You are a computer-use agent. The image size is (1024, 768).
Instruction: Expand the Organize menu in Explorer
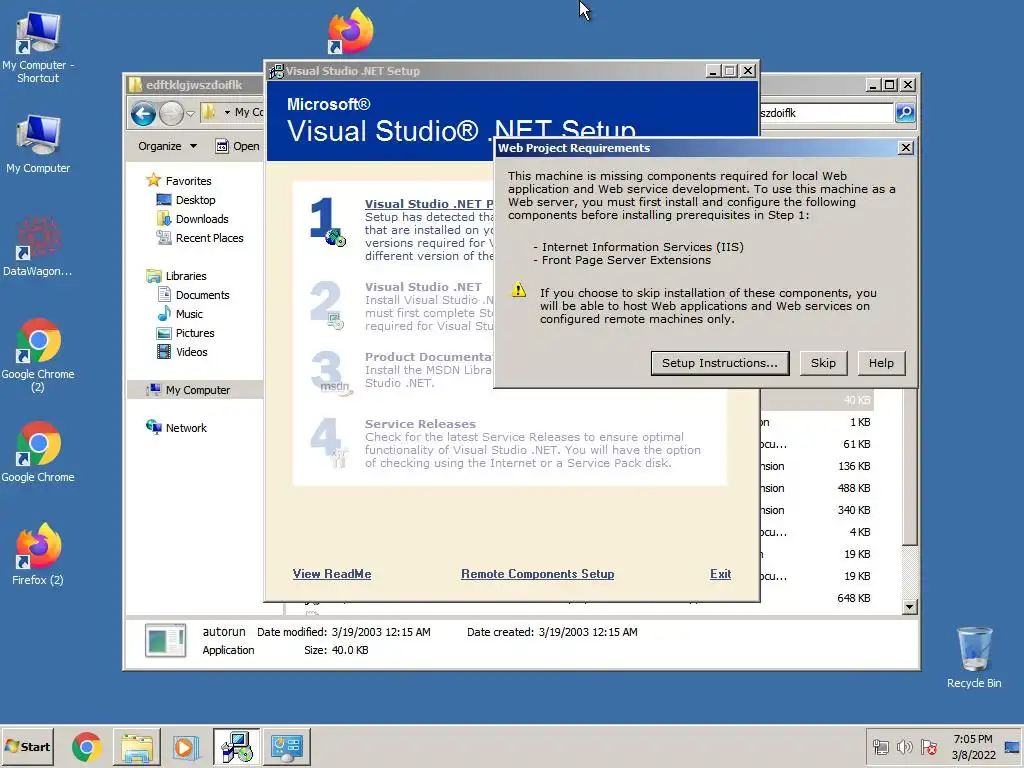(x=167, y=146)
